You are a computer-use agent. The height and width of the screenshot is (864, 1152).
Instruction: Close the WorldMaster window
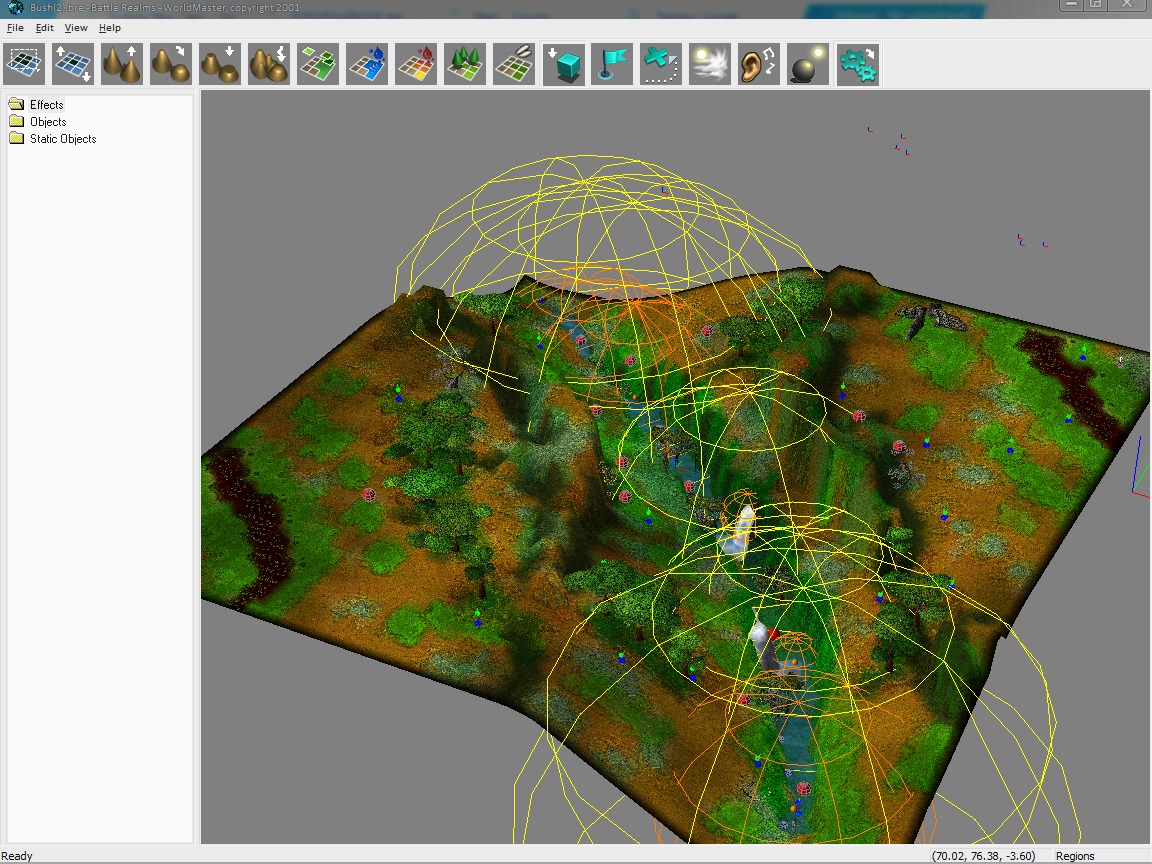[1128, 4]
